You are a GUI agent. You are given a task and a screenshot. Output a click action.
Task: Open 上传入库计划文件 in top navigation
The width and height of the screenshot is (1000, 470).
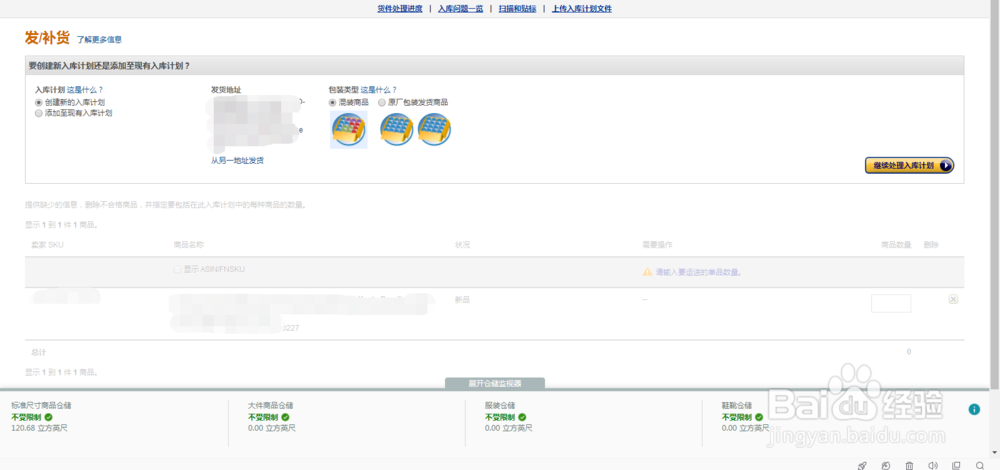coord(582,9)
